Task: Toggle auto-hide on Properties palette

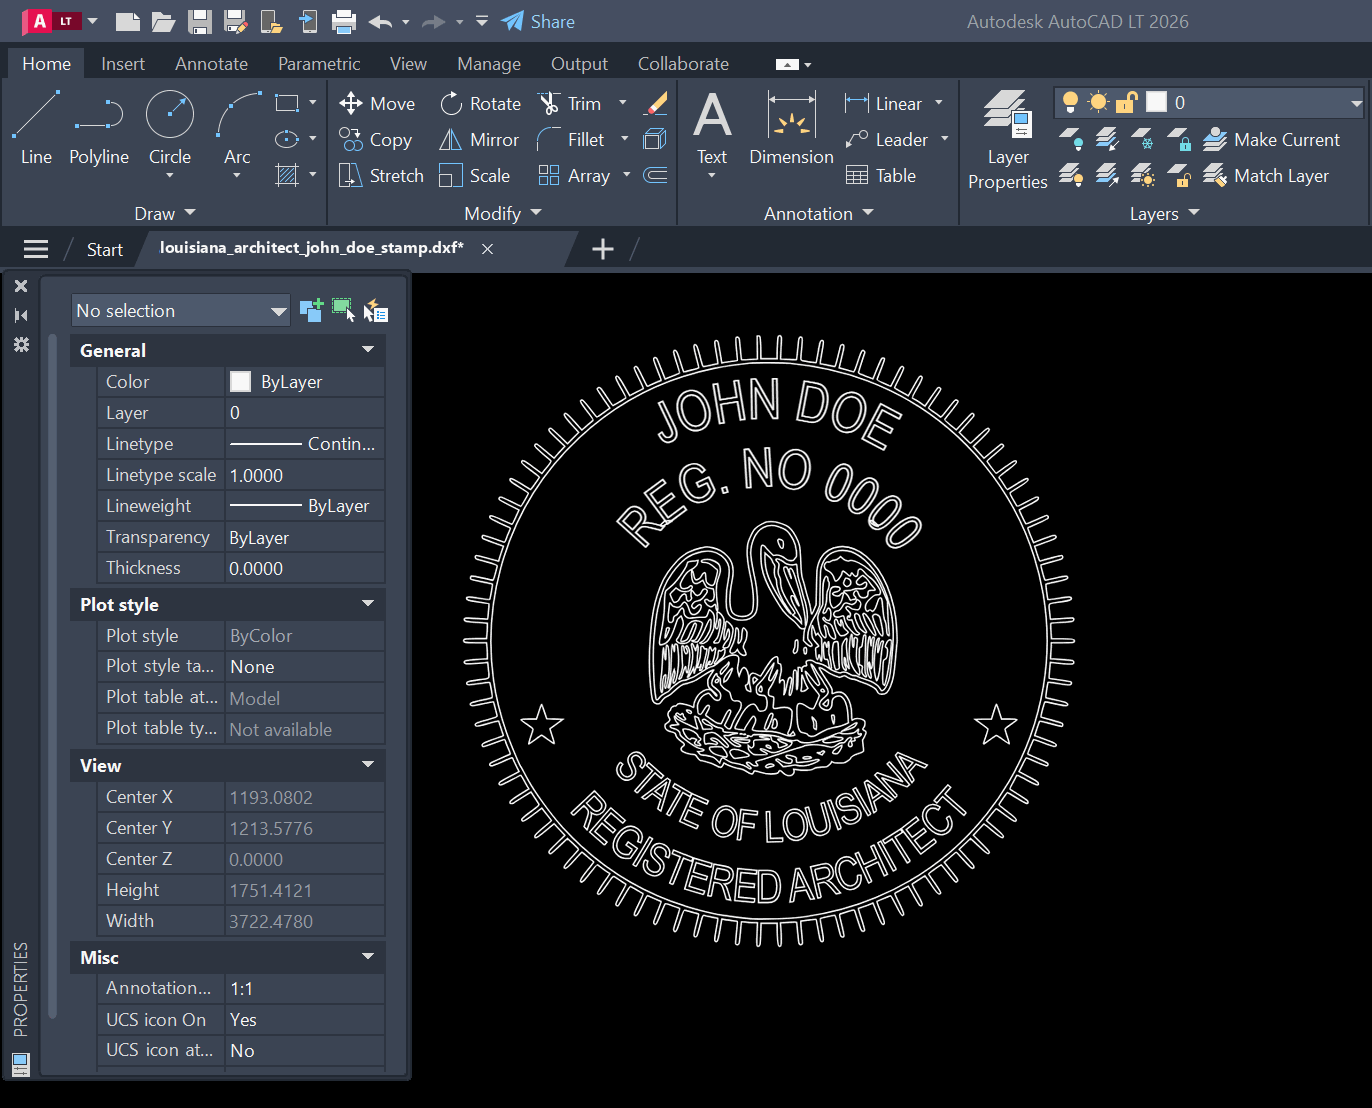Action: [21, 315]
